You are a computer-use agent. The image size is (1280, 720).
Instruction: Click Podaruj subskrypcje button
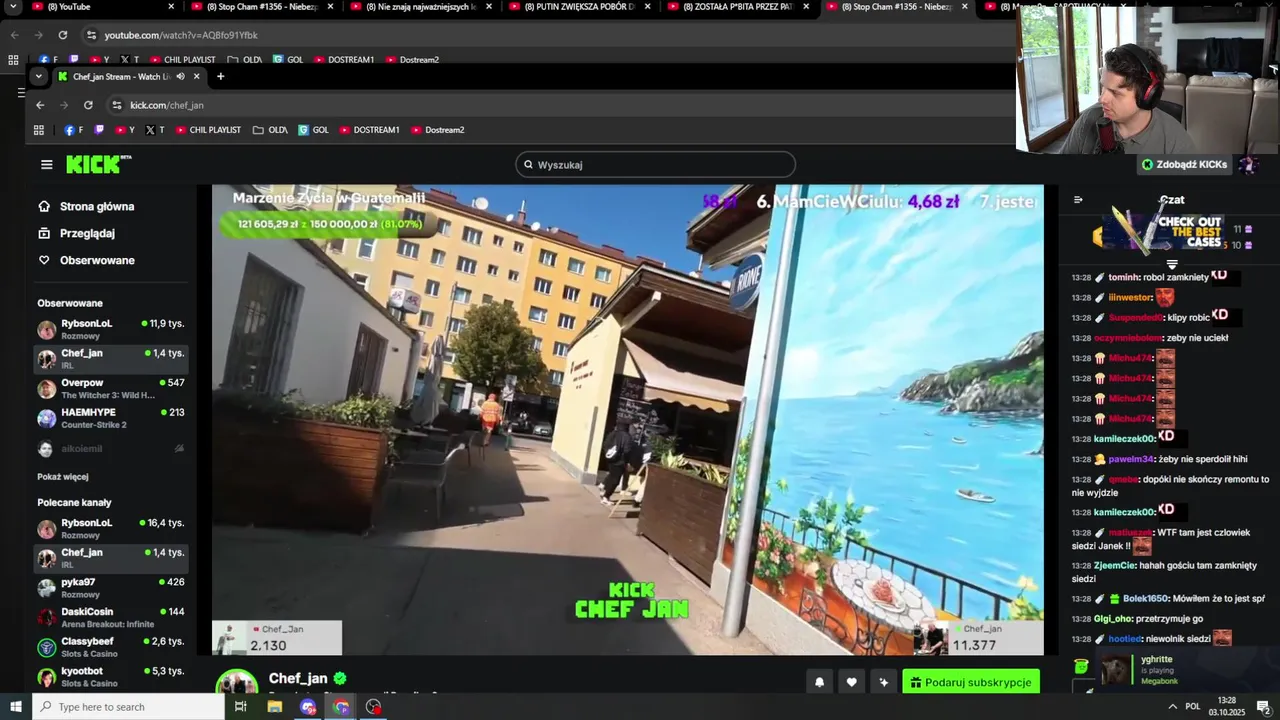pyautogui.click(x=971, y=682)
